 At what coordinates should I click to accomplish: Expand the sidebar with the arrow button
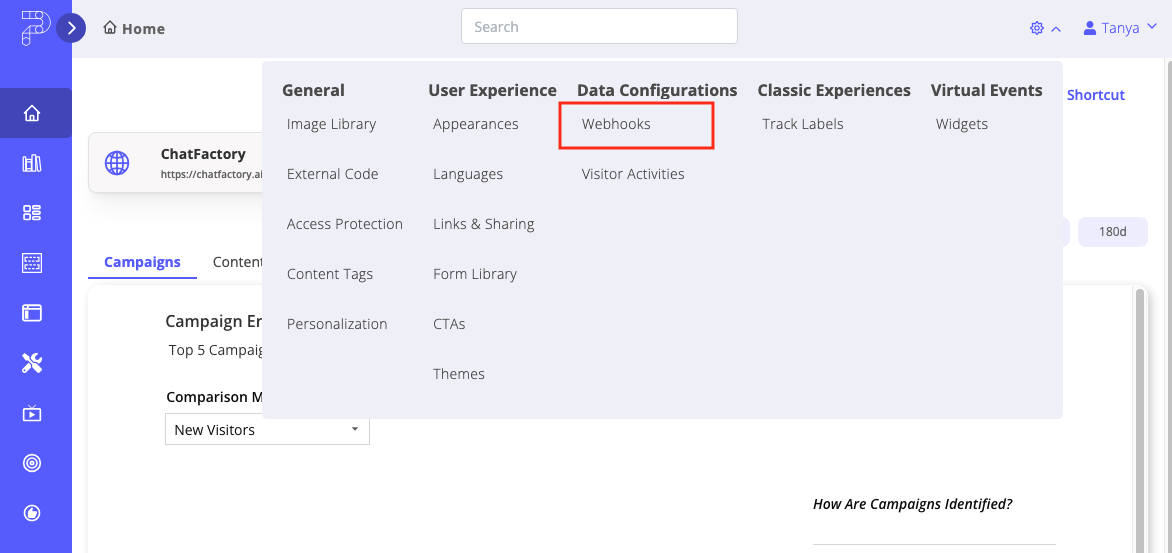coord(71,28)
